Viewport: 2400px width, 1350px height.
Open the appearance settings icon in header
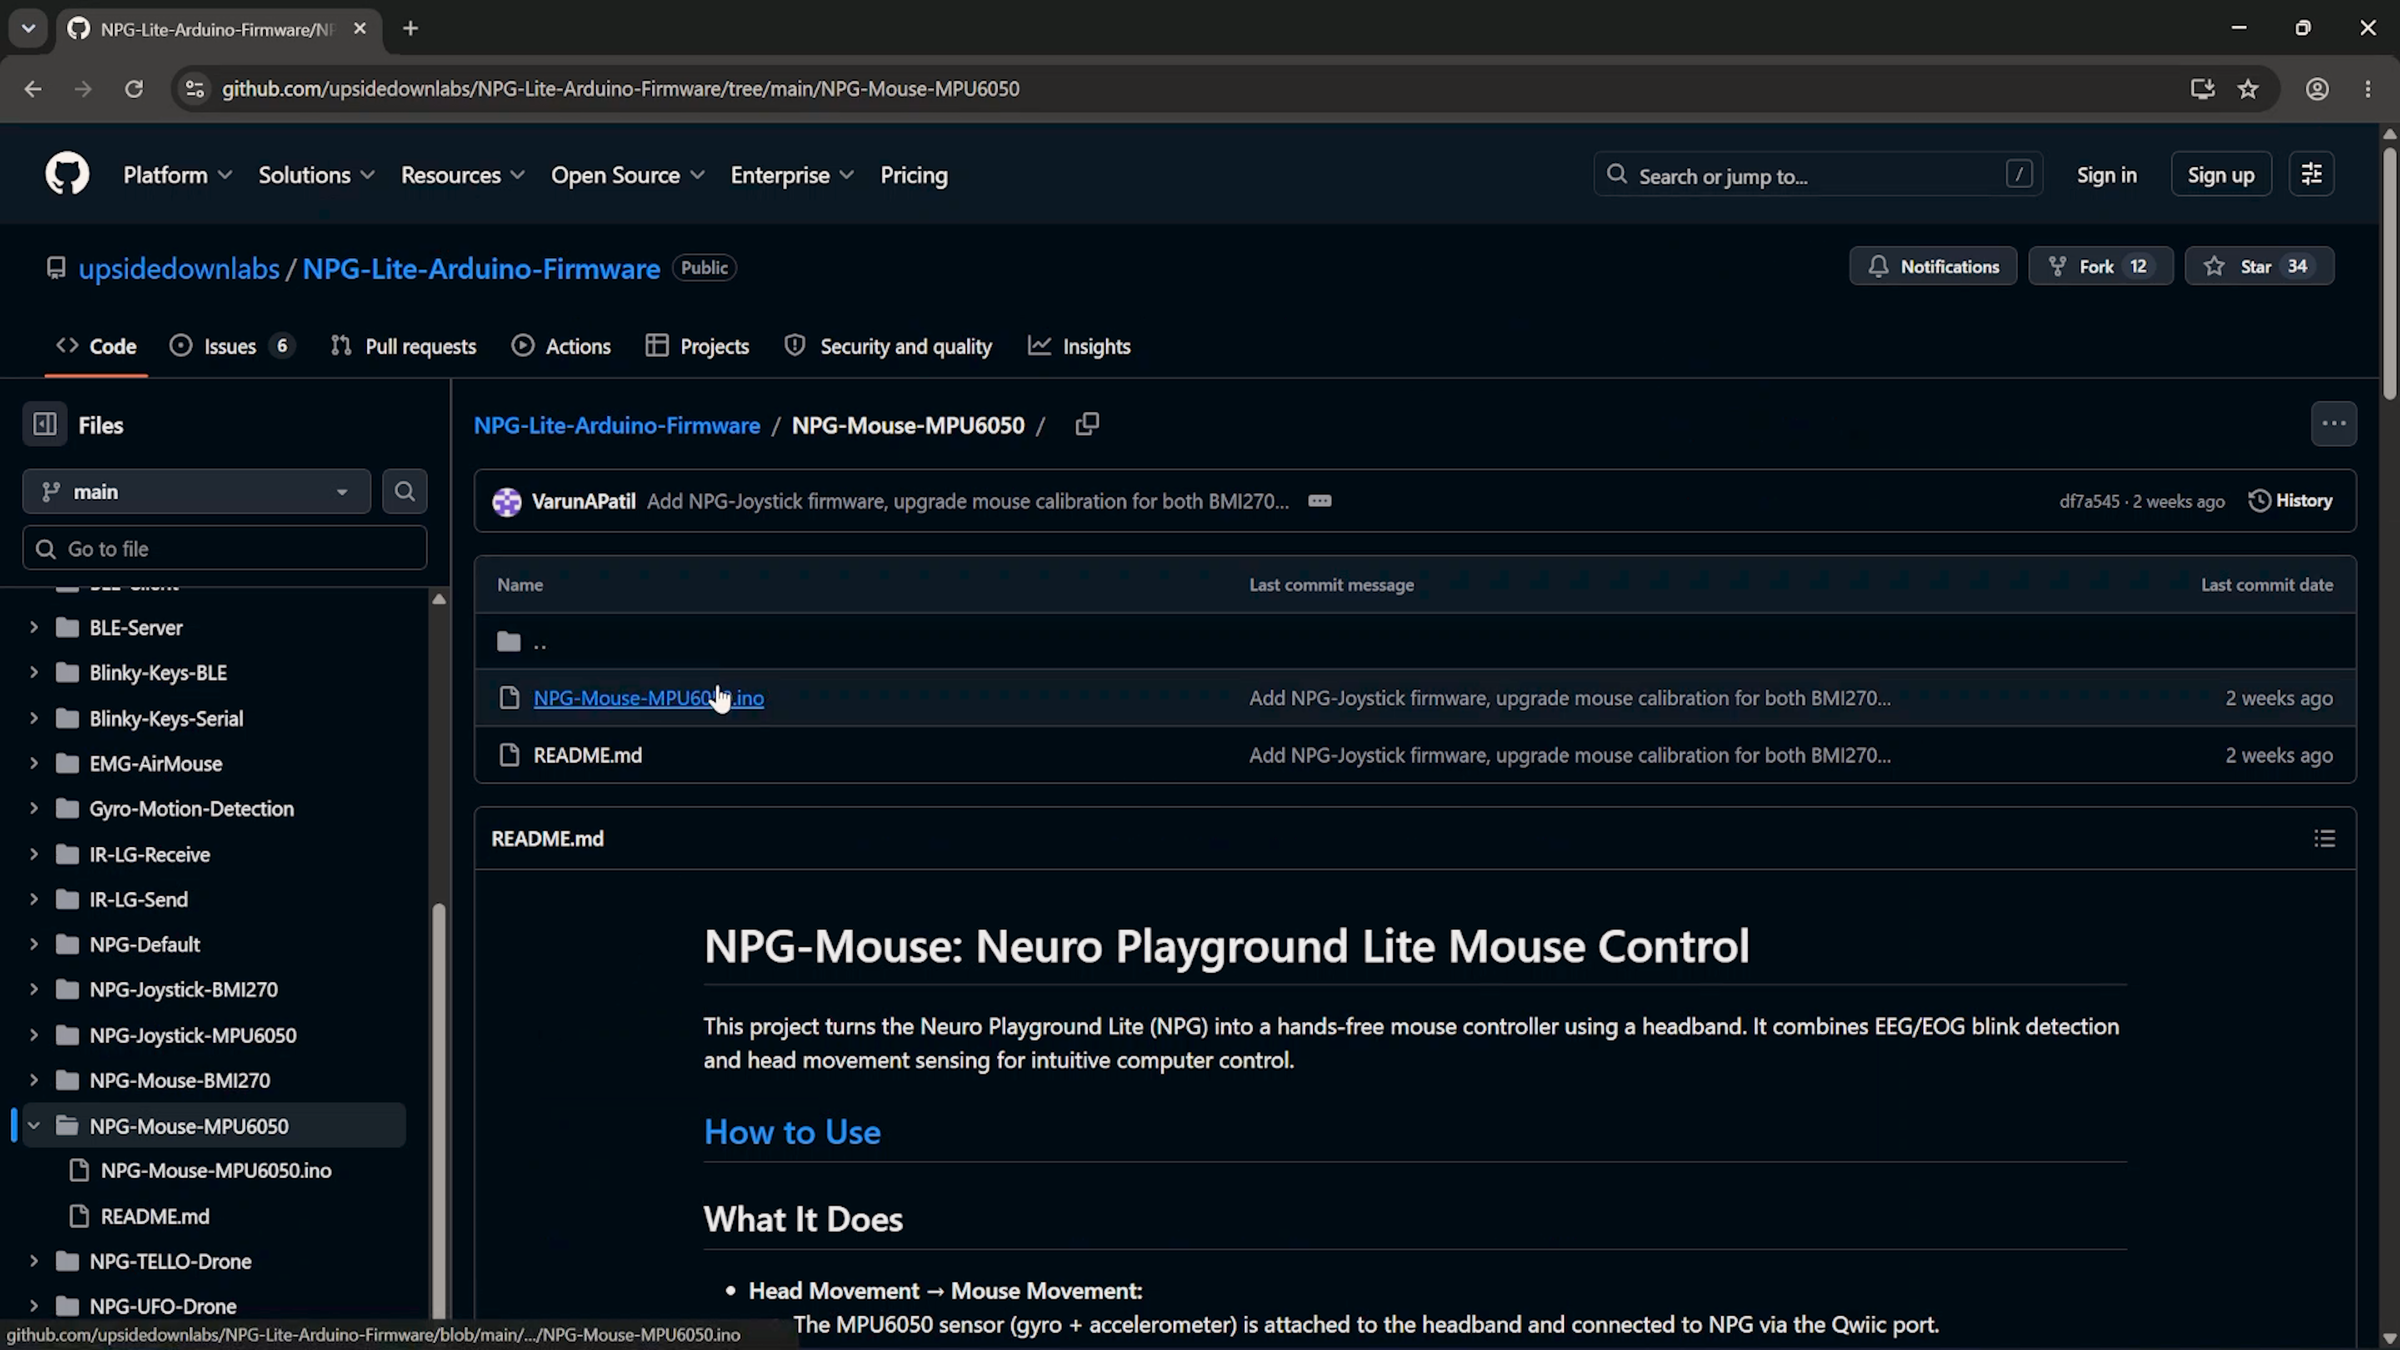(x=2312, y=175)
